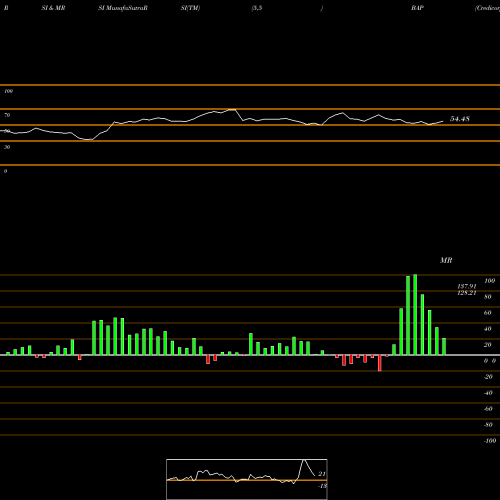Viewport: 500px width, 500px height.
Task: Click the MR chart title label
Action: (446, 260)
